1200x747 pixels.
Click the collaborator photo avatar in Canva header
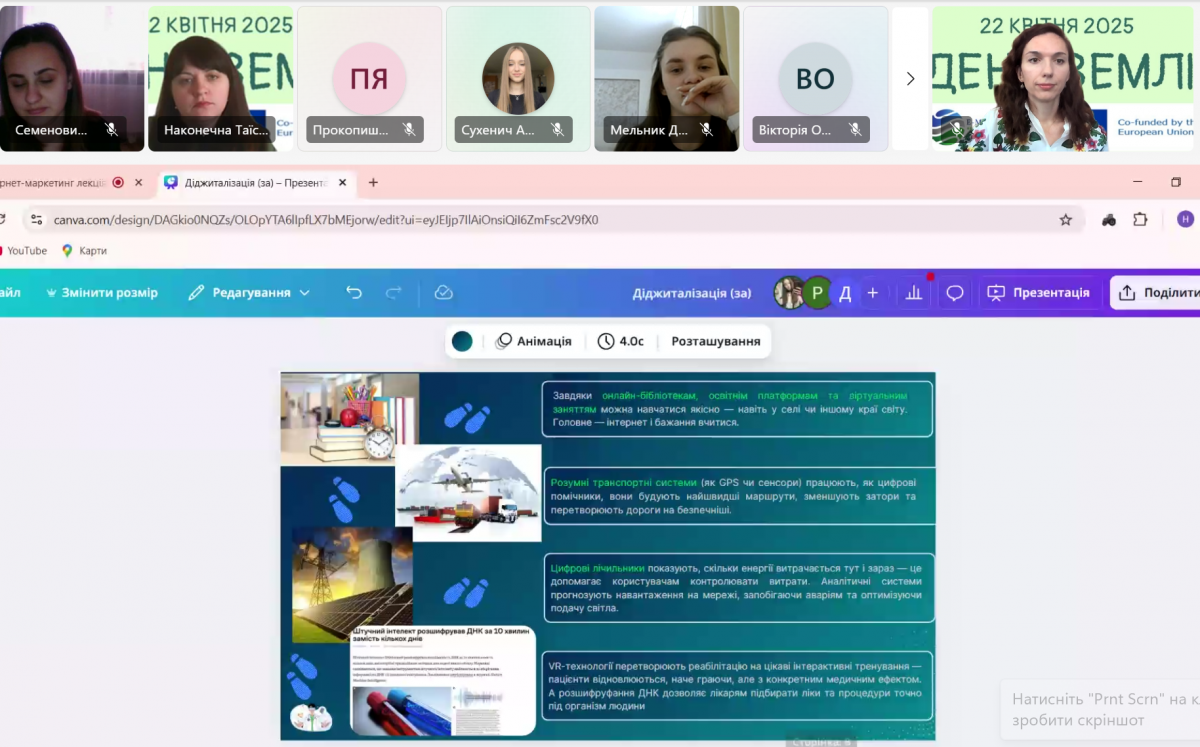point(789,293)
